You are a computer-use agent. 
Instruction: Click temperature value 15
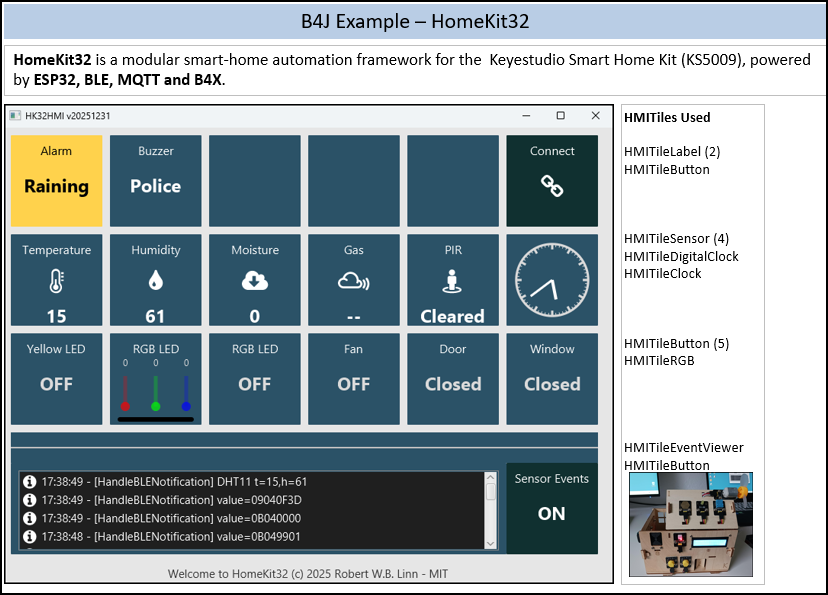pyautogui.click(x=57, y=316)
